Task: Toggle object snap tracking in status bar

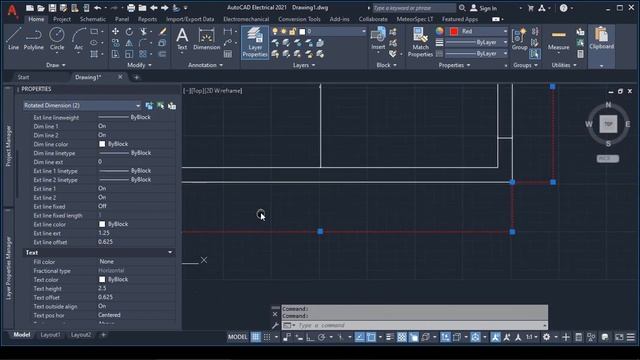Action: click(360, 337)
